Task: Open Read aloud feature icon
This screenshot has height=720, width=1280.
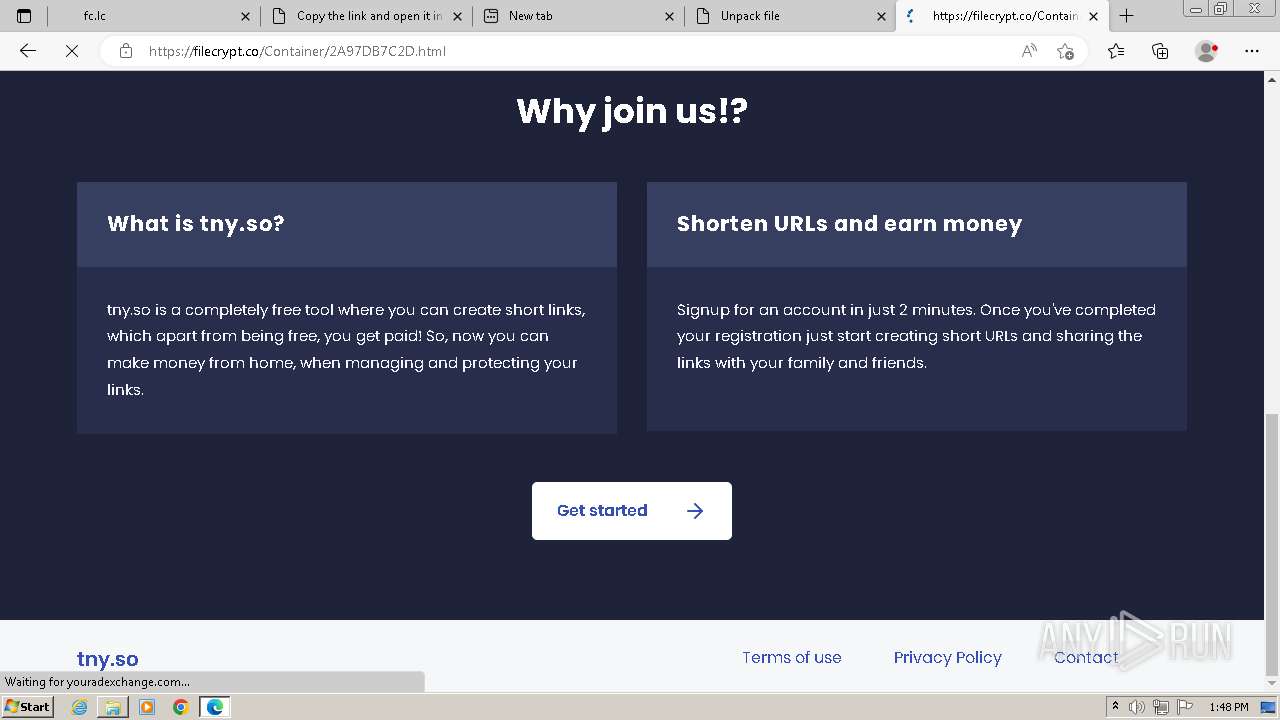Action: click(x=1029, y=51)
